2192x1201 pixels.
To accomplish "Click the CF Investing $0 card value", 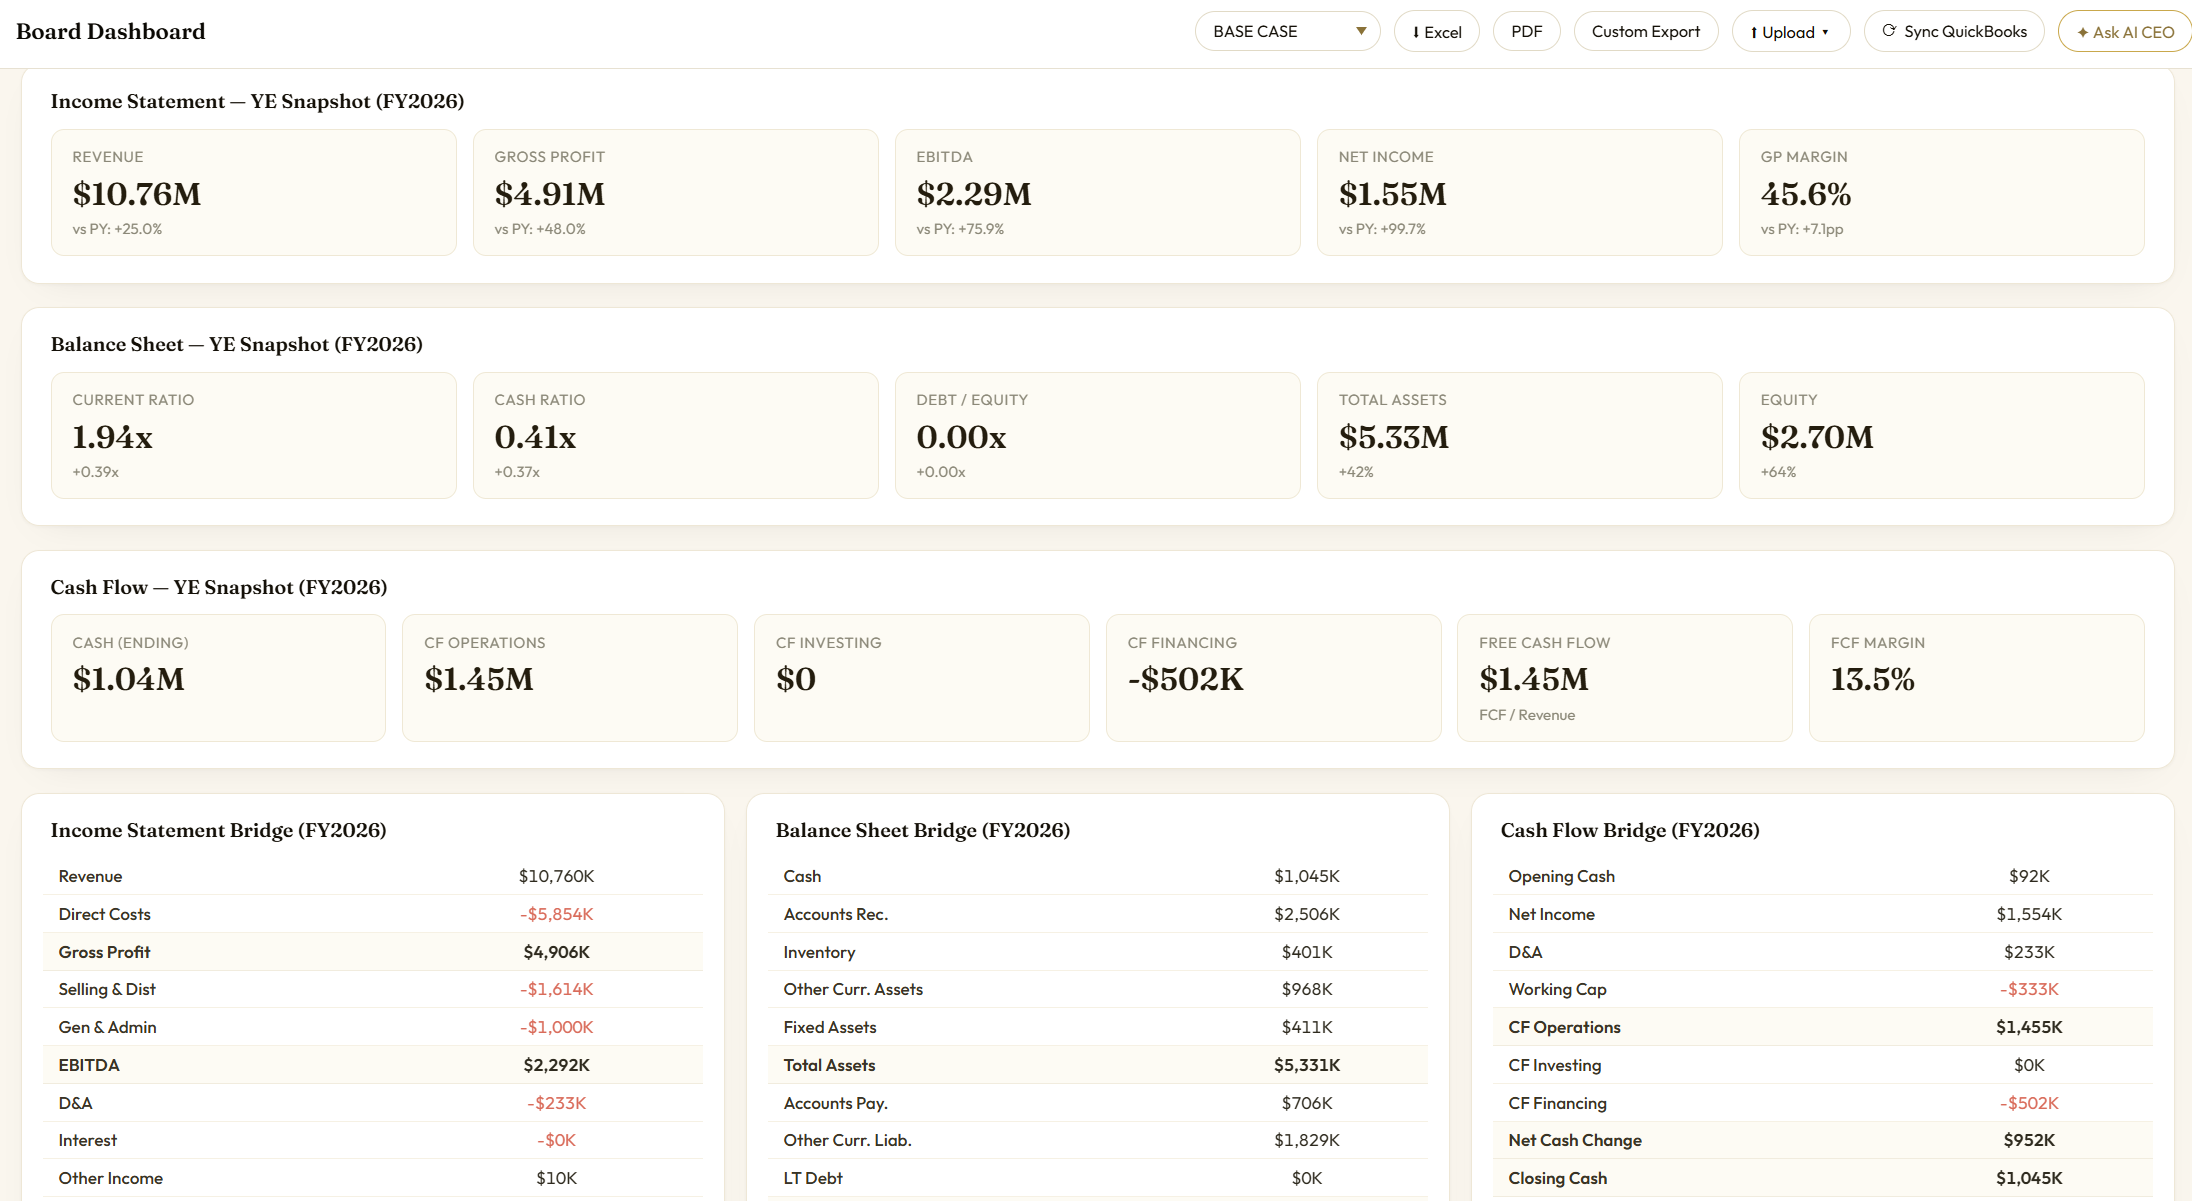I will tap(796, 679).
